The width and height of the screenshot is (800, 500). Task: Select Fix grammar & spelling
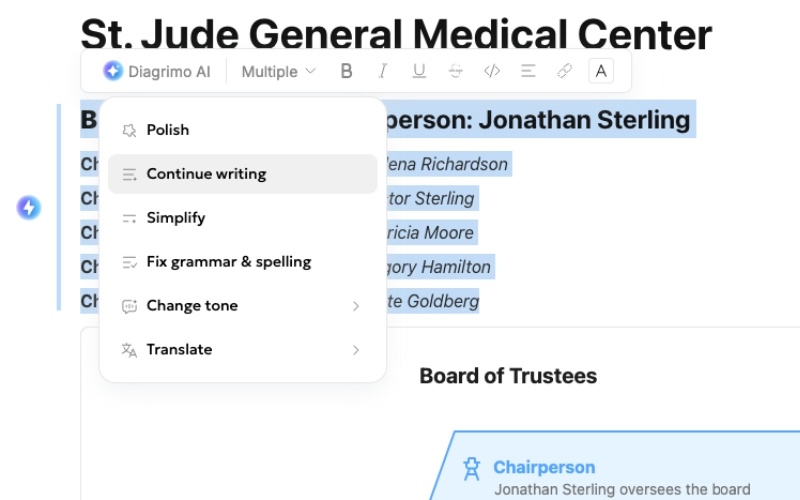point(228,262)
